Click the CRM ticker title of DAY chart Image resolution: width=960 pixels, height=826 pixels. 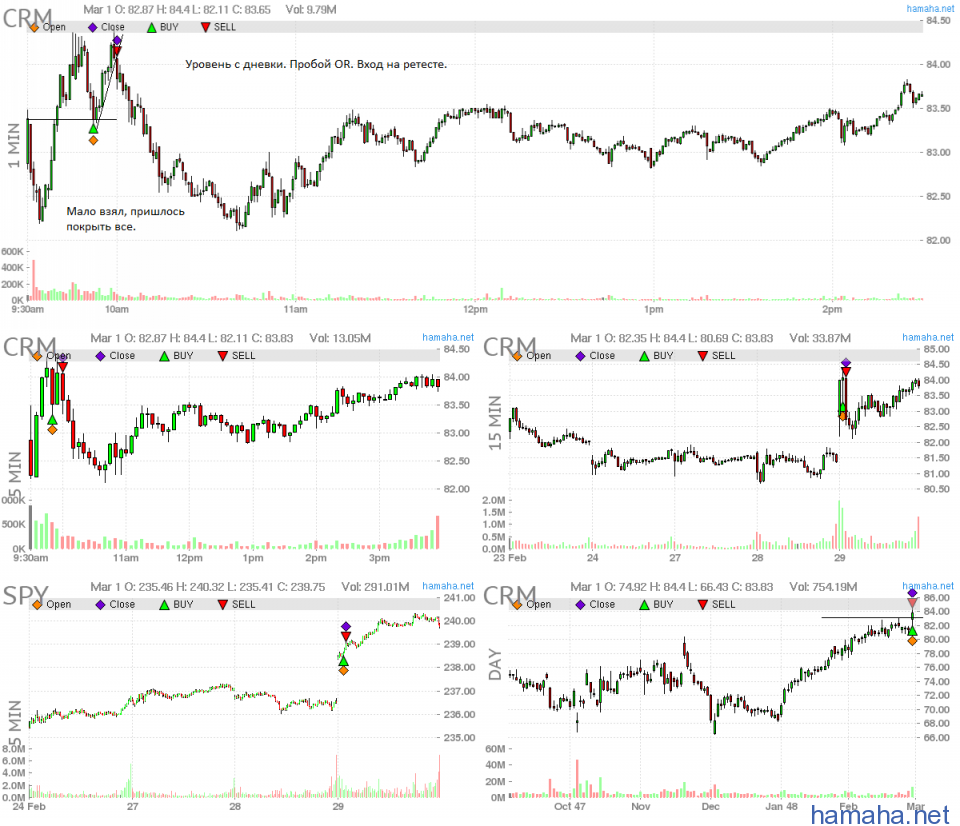point(509,595)
